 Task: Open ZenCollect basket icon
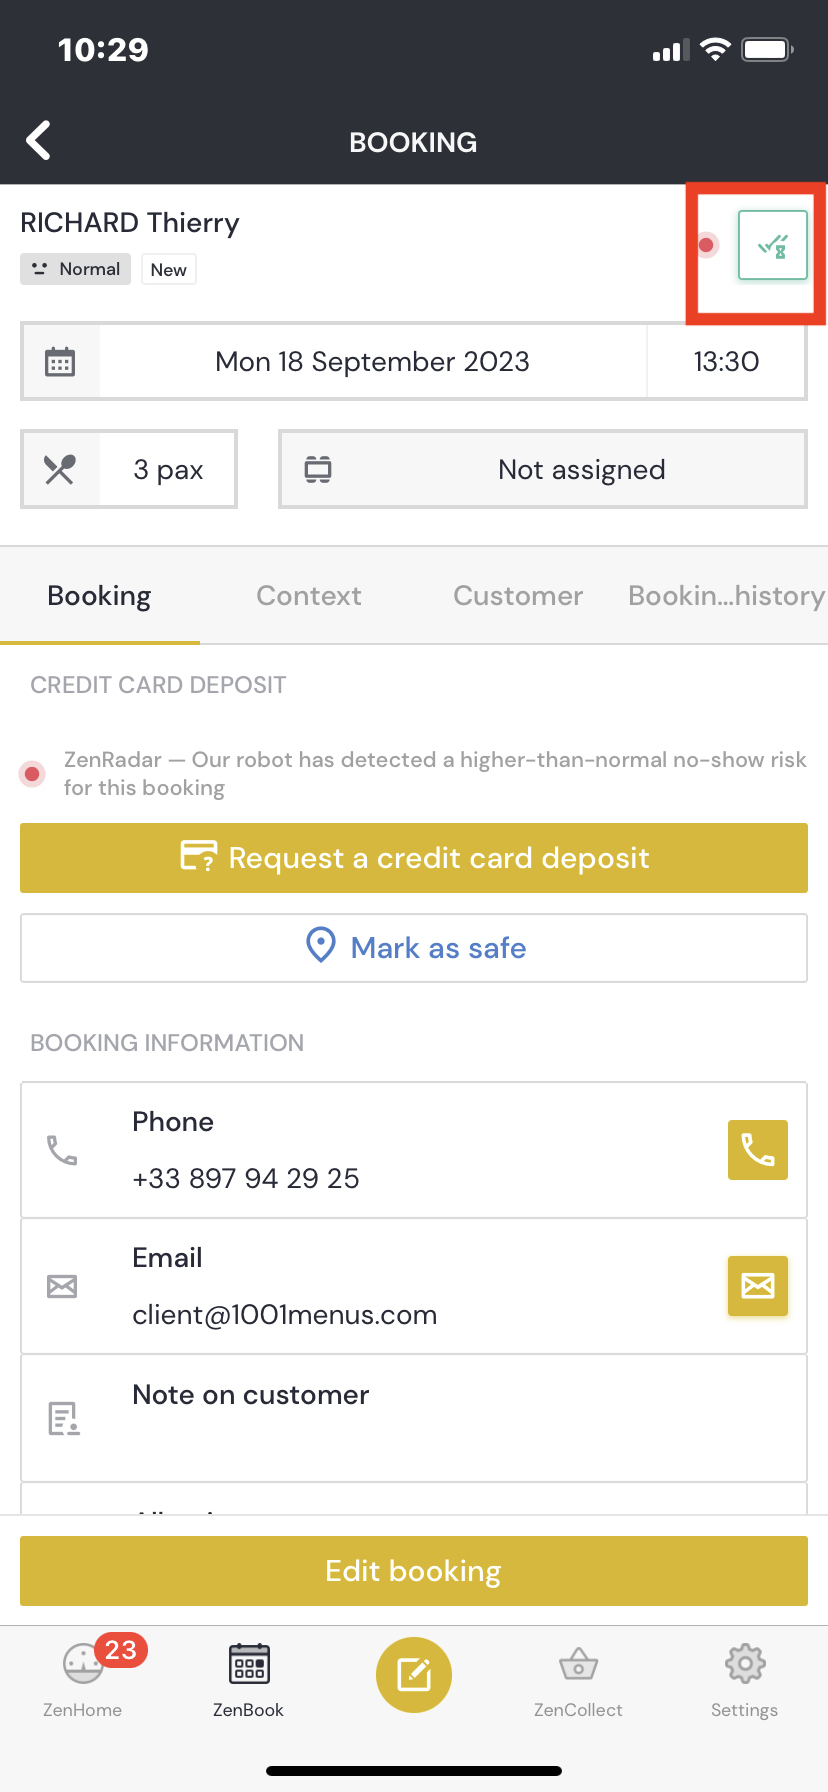(x=578, y=1677)
